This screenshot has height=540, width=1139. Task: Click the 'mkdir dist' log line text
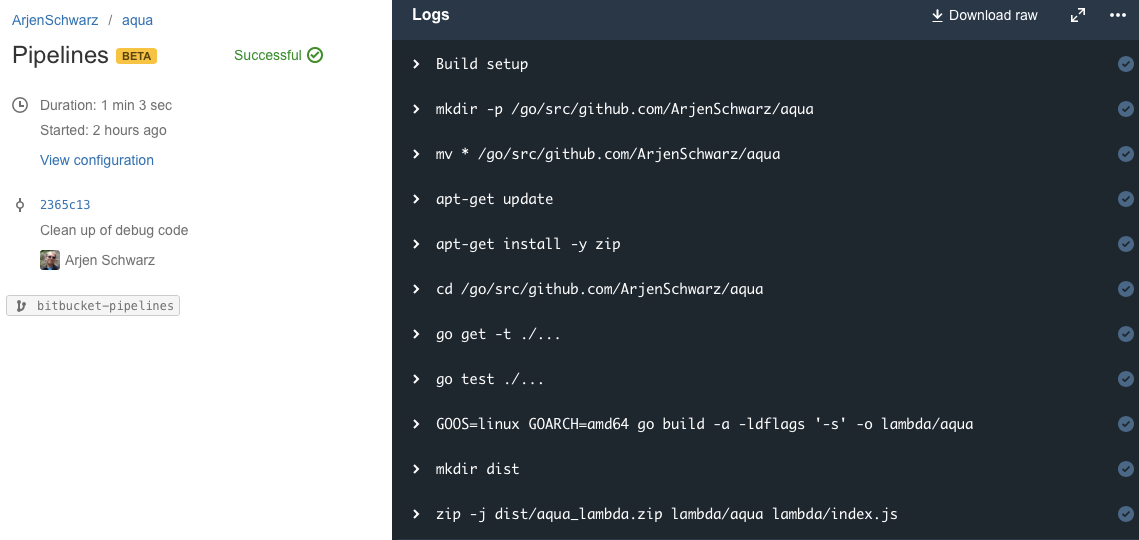point(478,470)
